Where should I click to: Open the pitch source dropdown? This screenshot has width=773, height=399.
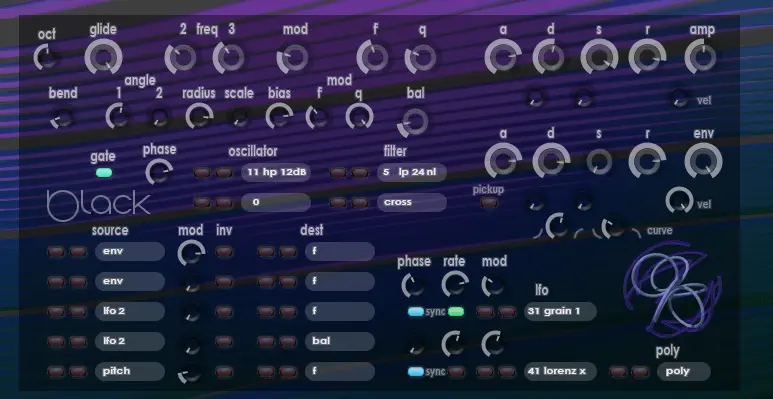tap(130, 371)
